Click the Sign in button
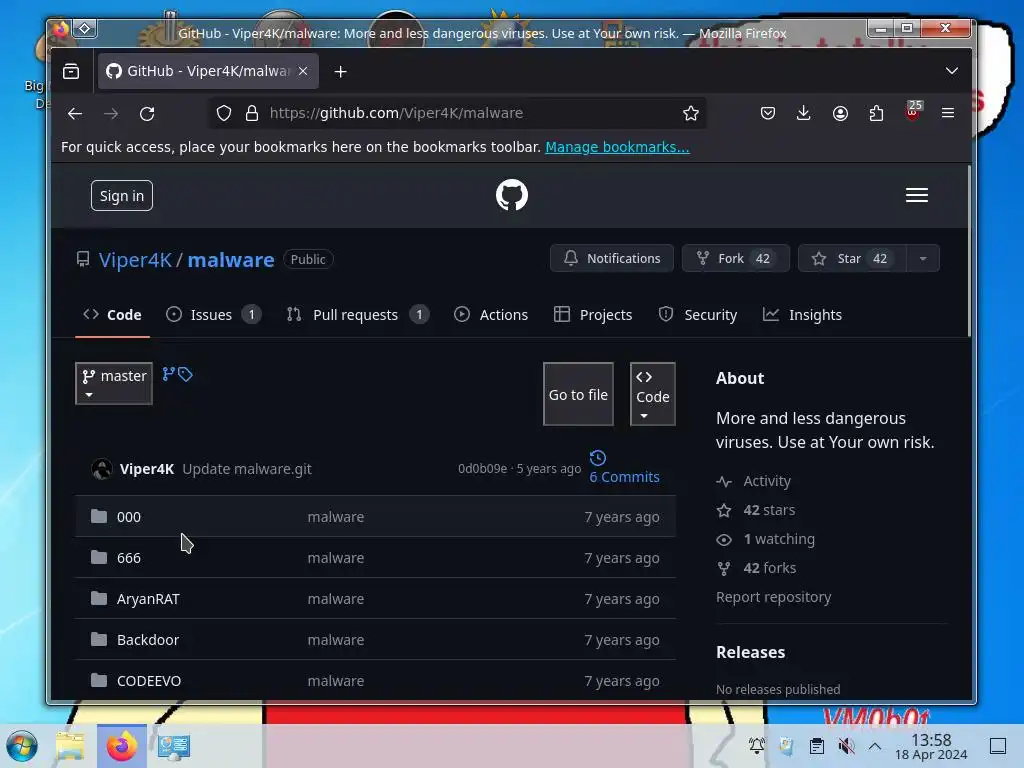This screenshot has width=1024, height=768. click(x=121, y=195)
